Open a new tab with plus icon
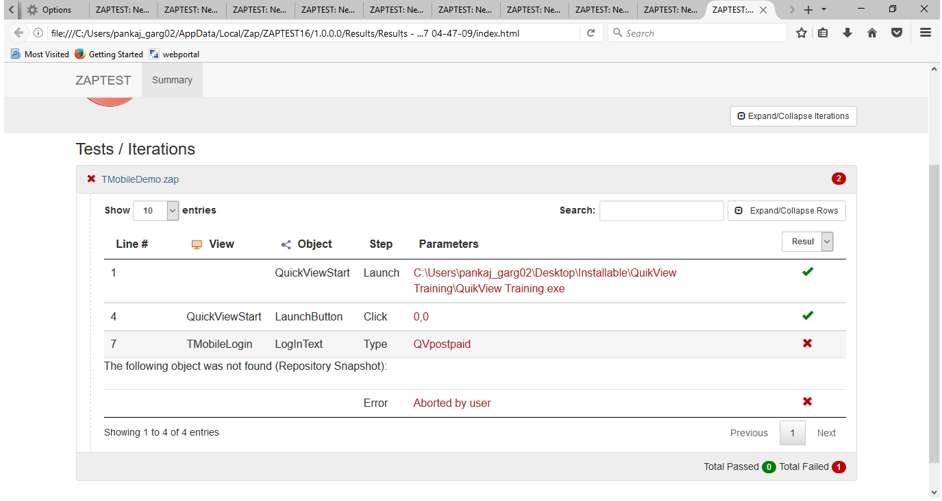The width and height of the screenshot is (942, 501). [x=808, y=10]
